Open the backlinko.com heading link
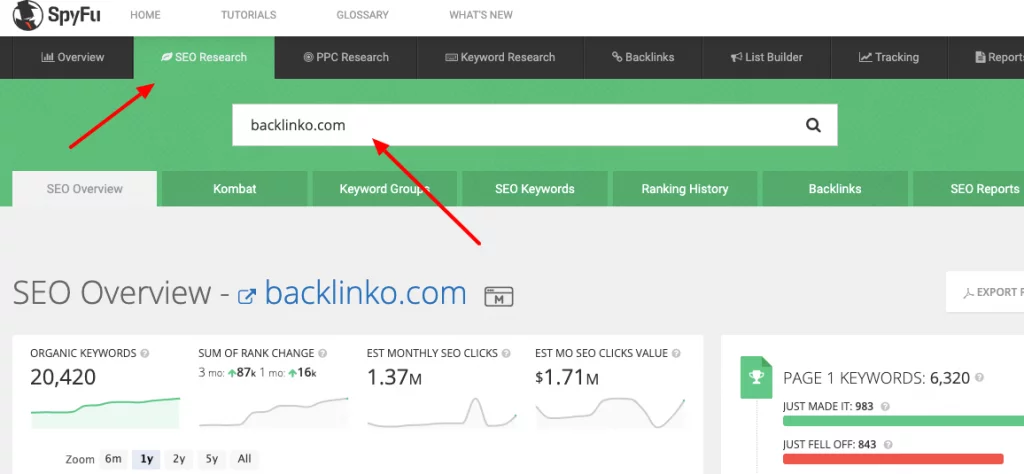 pos(365,292)
